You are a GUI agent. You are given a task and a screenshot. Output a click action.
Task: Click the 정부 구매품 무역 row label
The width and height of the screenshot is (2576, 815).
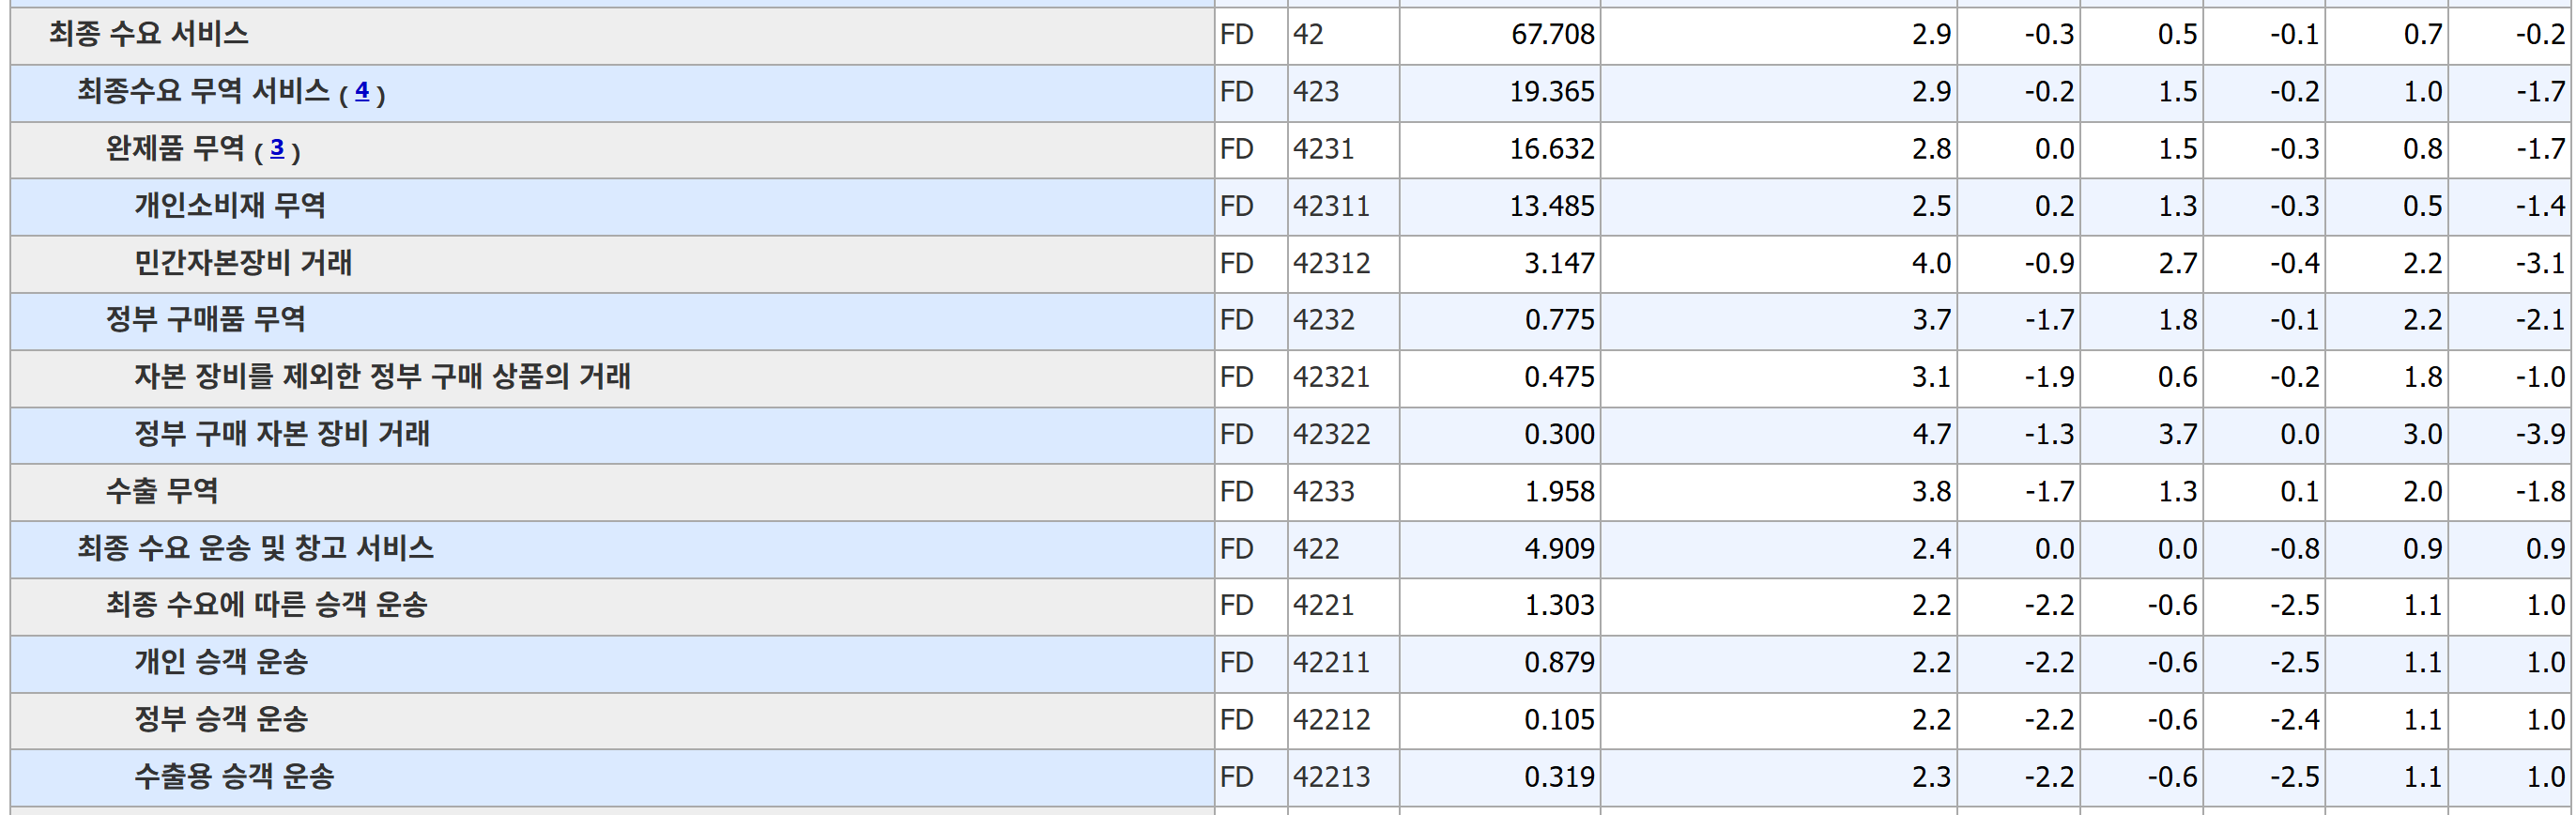click(x=205, y=320)
